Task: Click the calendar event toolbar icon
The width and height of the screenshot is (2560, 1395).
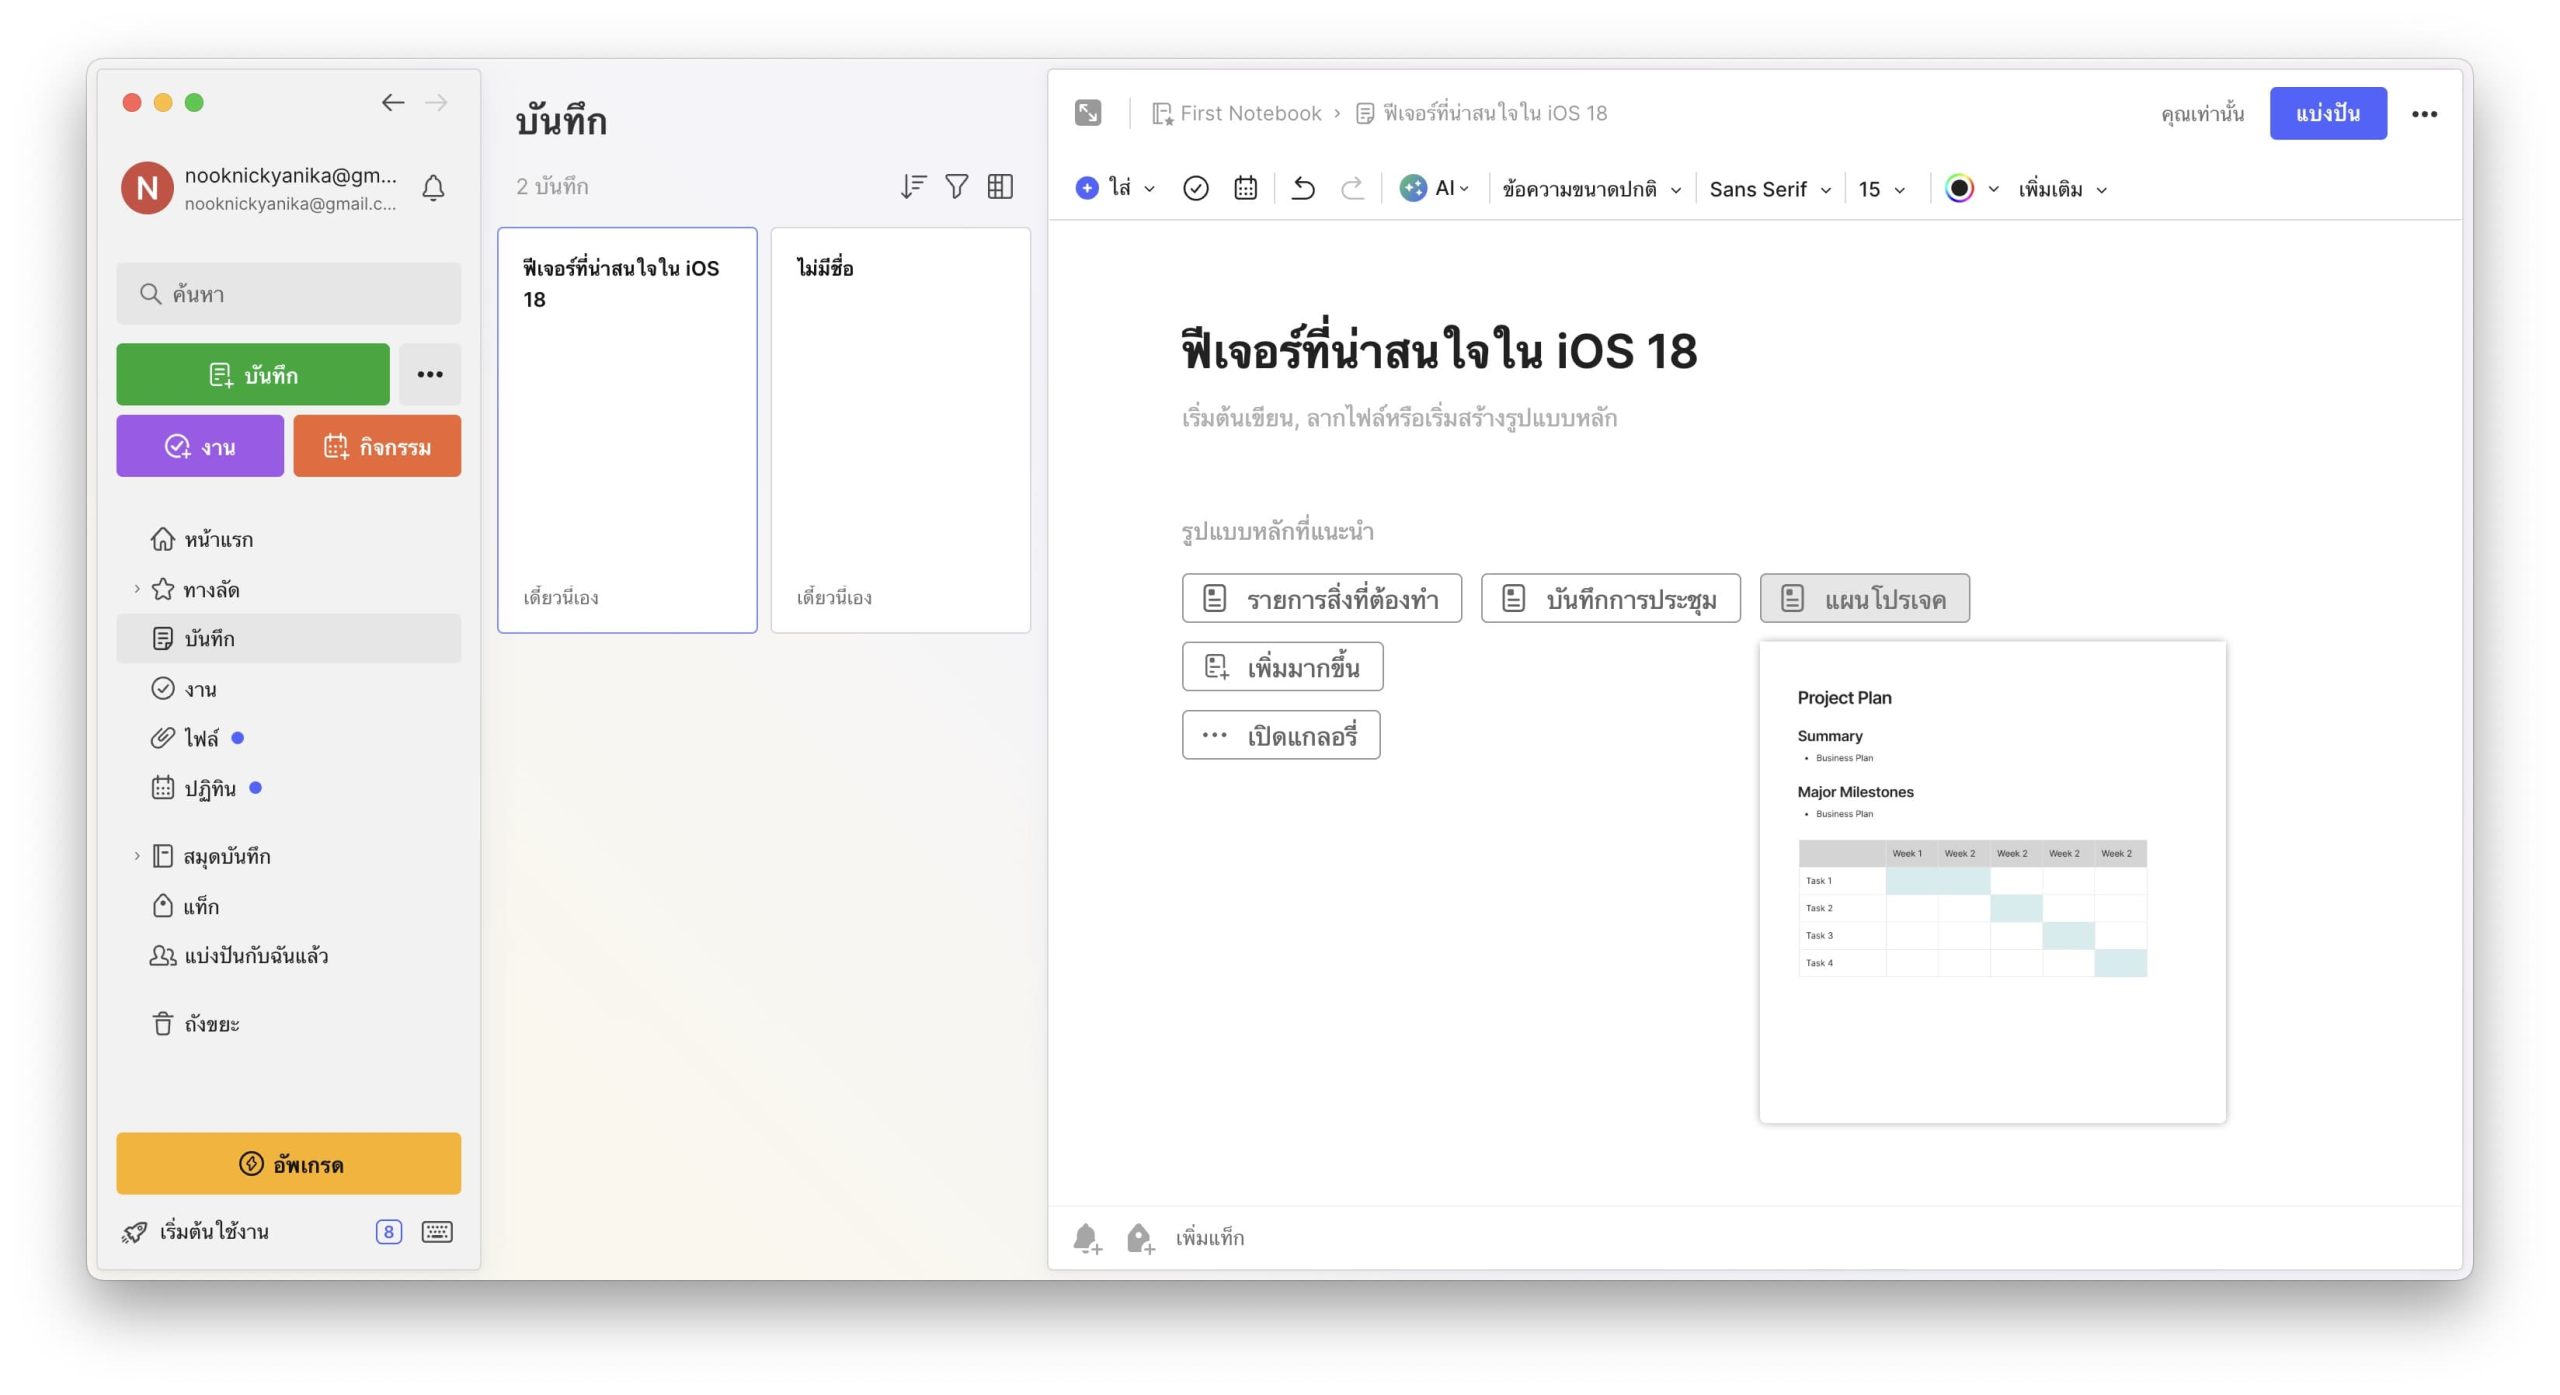Action: (x=1245, y=188)
